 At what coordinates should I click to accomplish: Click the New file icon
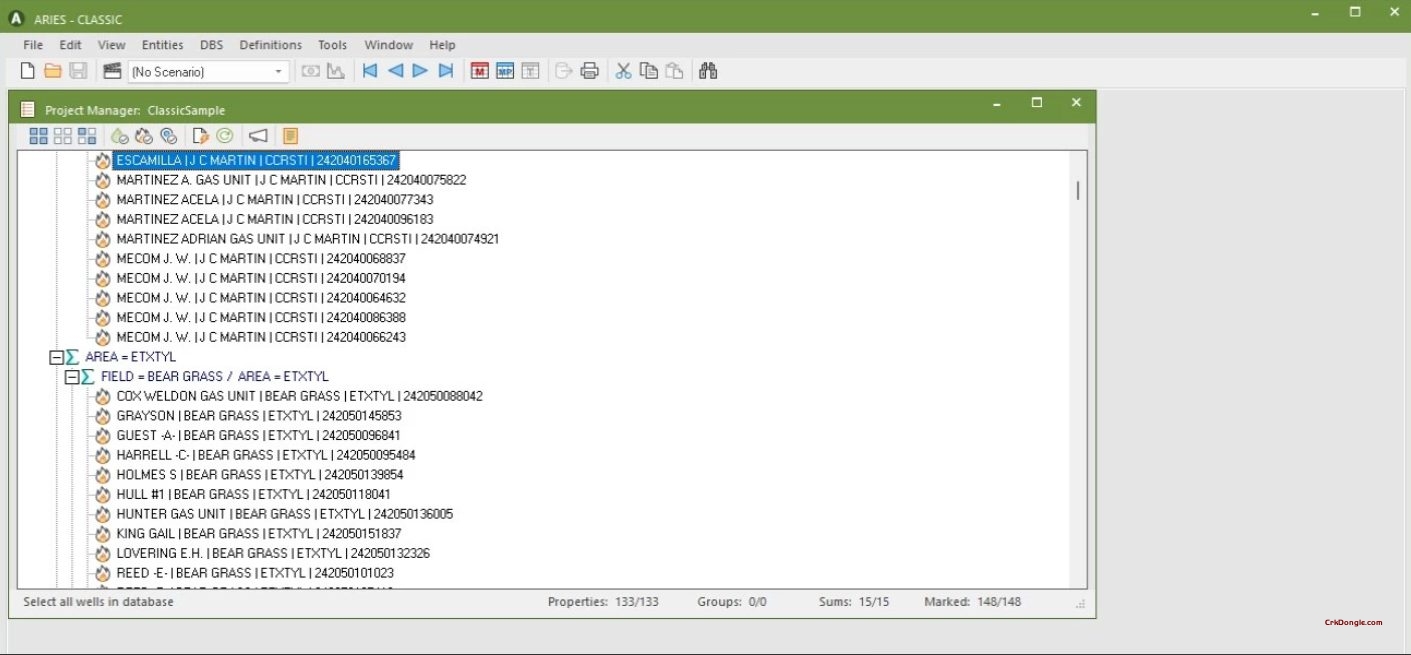[x=28, y=71]
